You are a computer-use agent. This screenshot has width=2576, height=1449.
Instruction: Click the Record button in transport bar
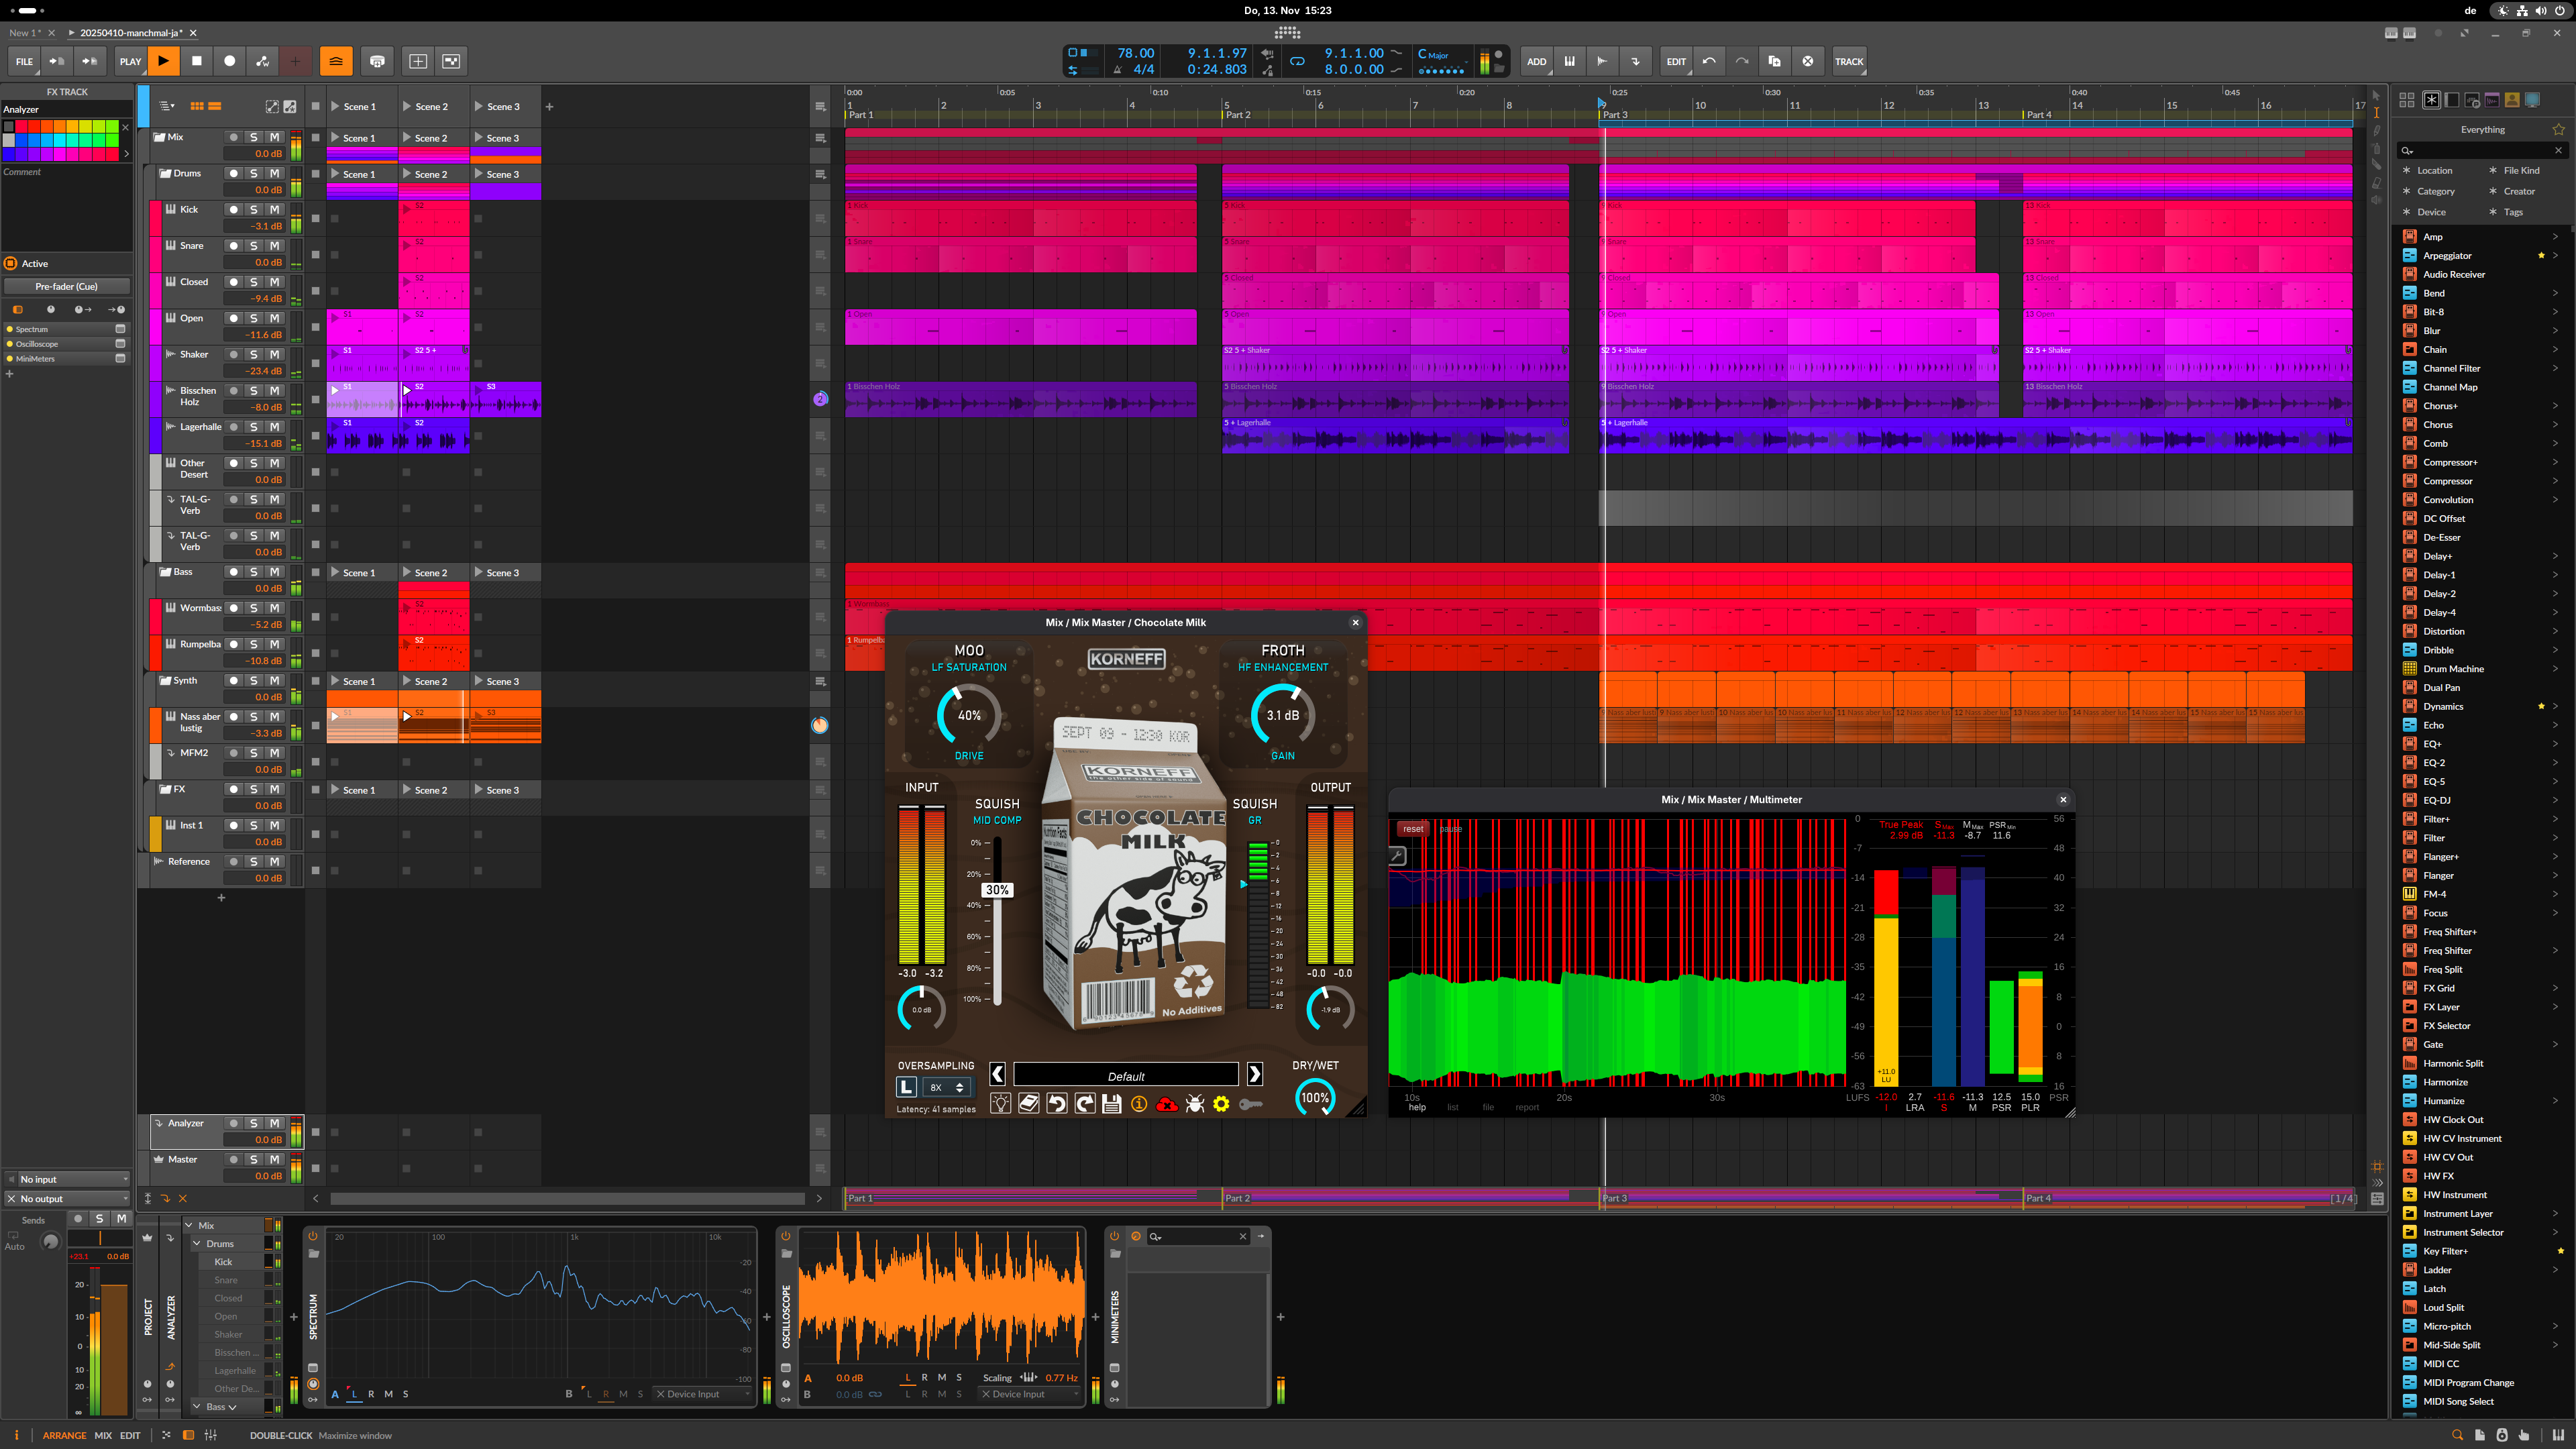229,61
